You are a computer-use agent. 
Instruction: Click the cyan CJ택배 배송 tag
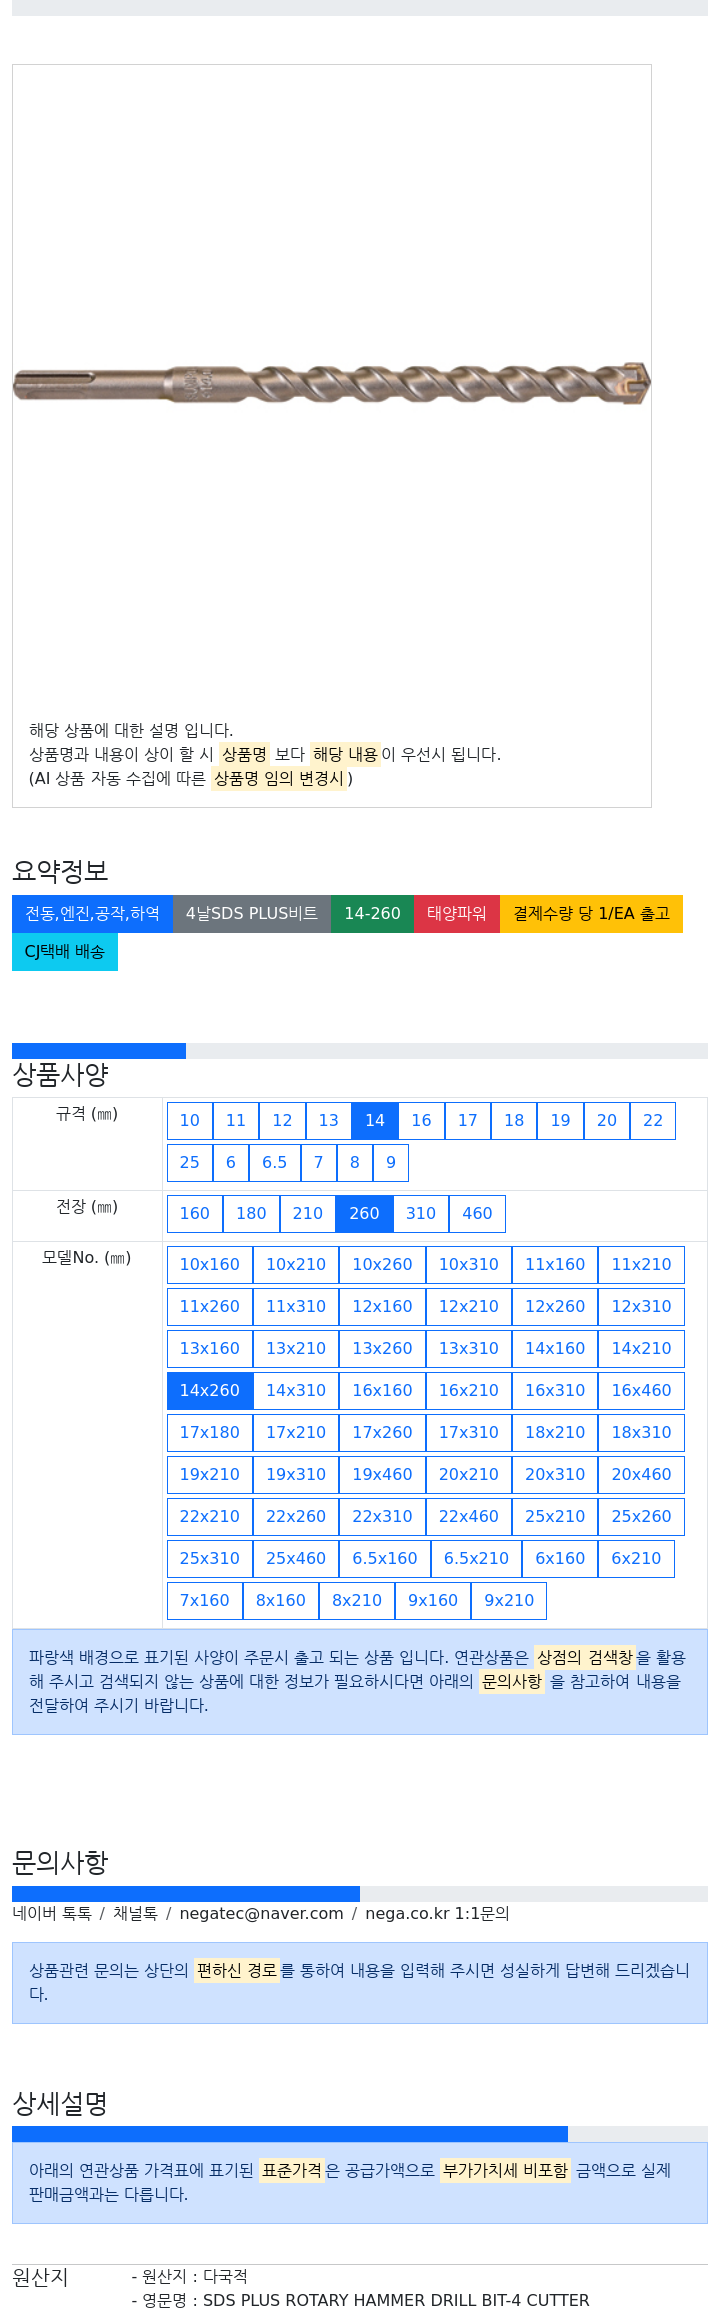pyautogui.click(x=65, y=951)
